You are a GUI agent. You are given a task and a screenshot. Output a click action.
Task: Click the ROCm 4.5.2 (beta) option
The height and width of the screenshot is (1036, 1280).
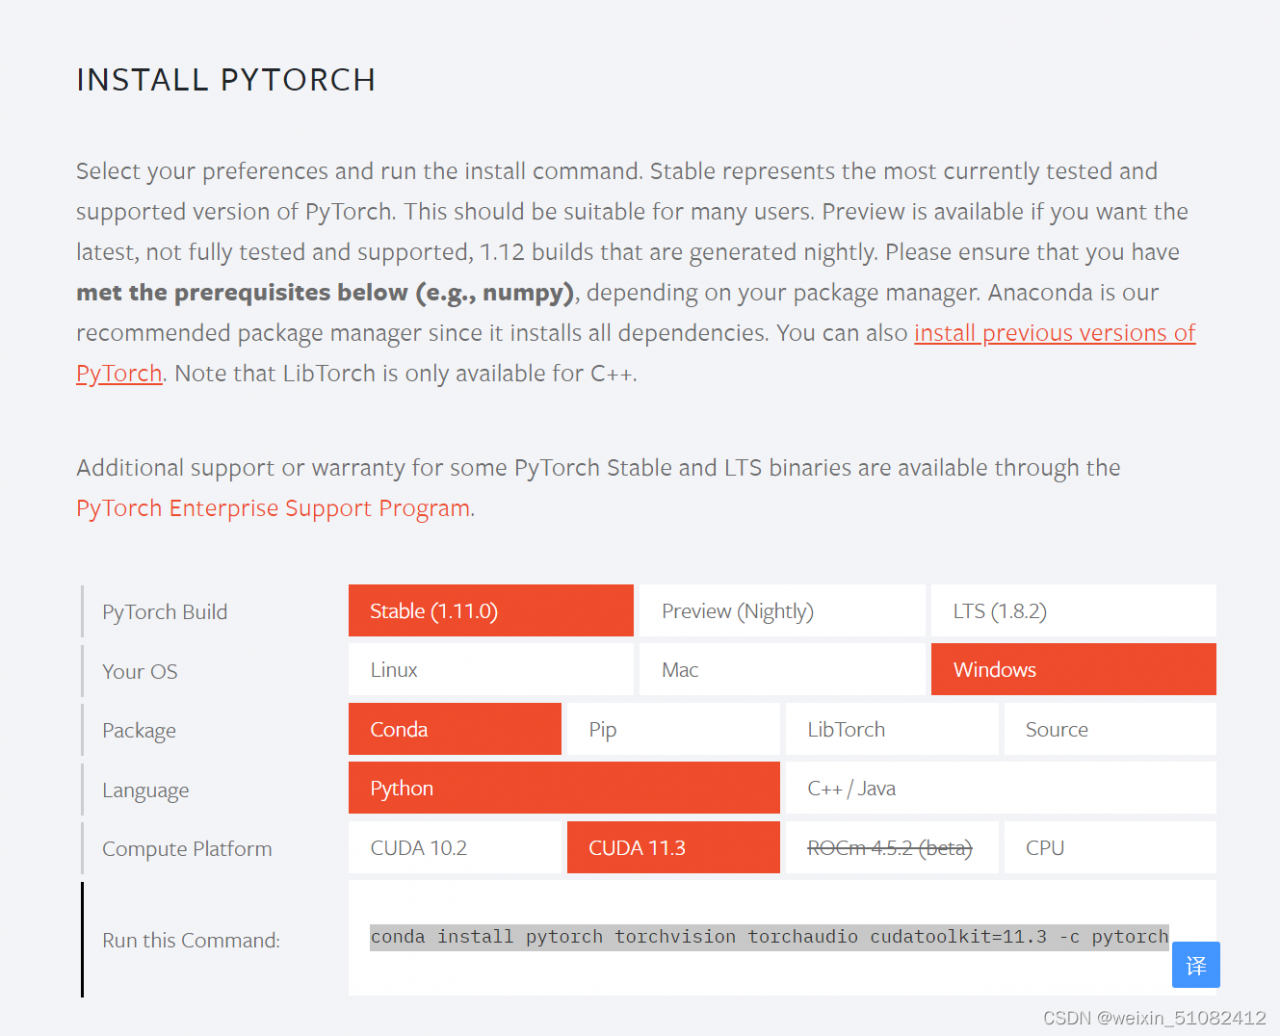coord(891,848)
